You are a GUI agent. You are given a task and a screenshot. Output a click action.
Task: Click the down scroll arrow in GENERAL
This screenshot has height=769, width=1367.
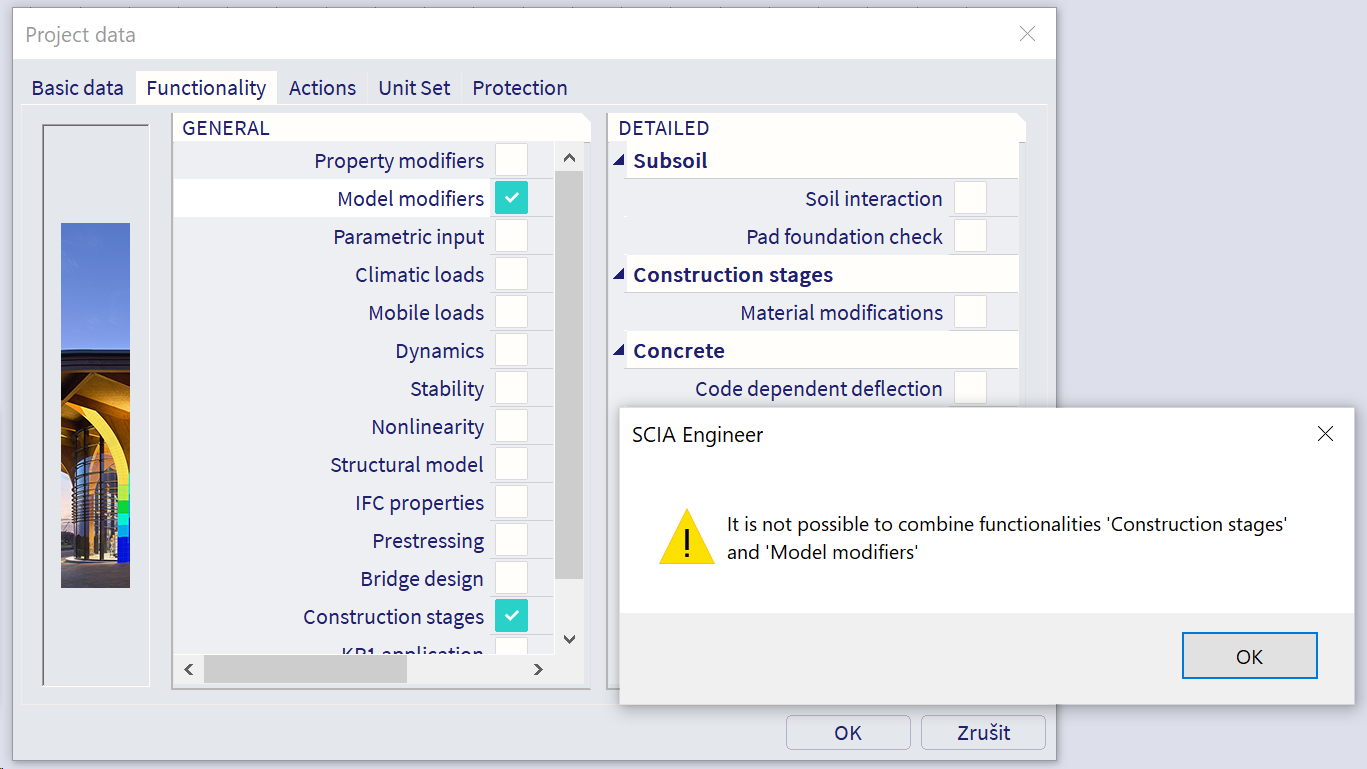[x=568, y=639]
